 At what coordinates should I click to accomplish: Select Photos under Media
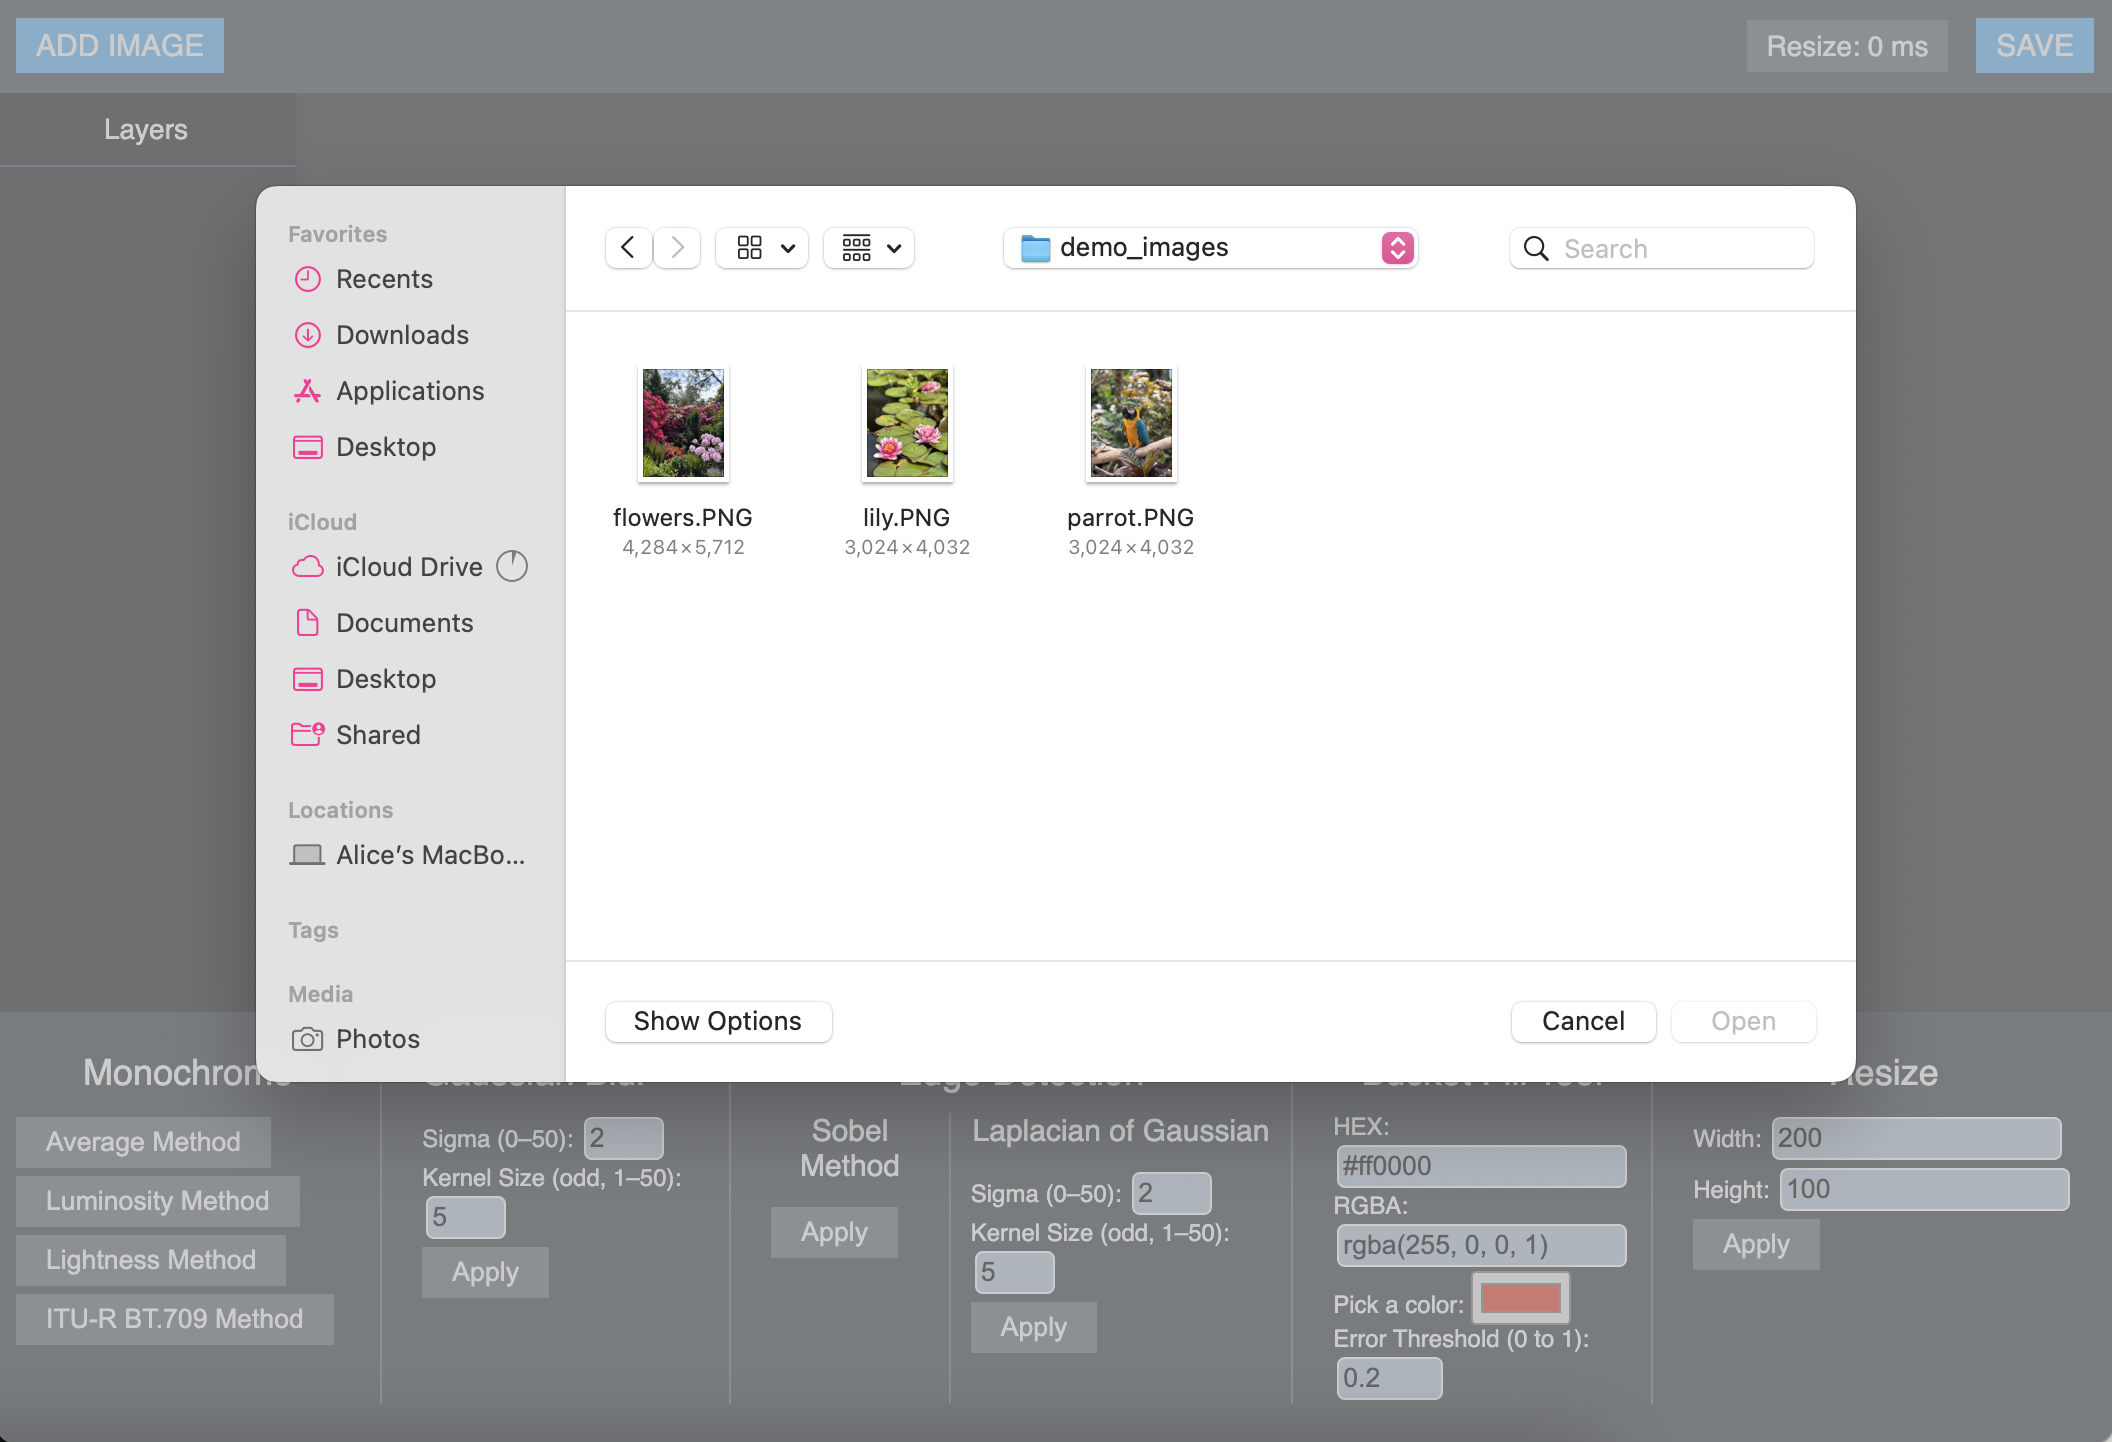pyautogui.click(x=377, y=1039)
